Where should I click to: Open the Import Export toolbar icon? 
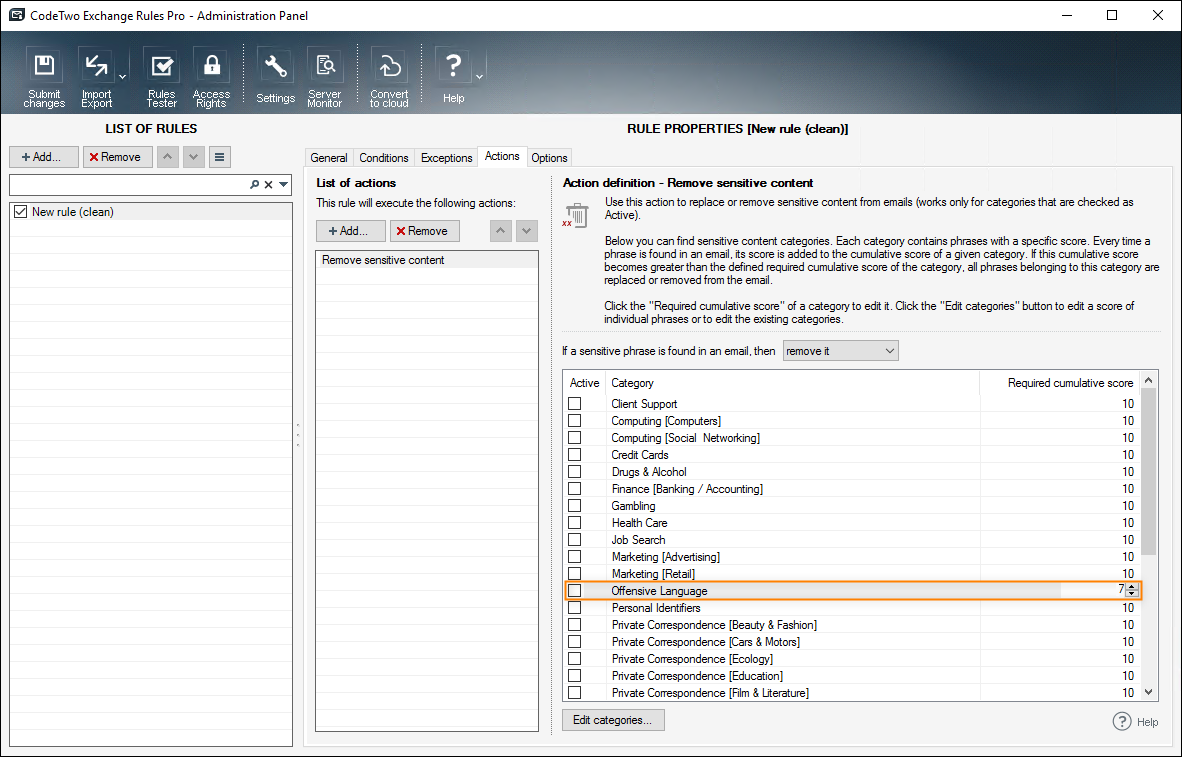(96, 77)
